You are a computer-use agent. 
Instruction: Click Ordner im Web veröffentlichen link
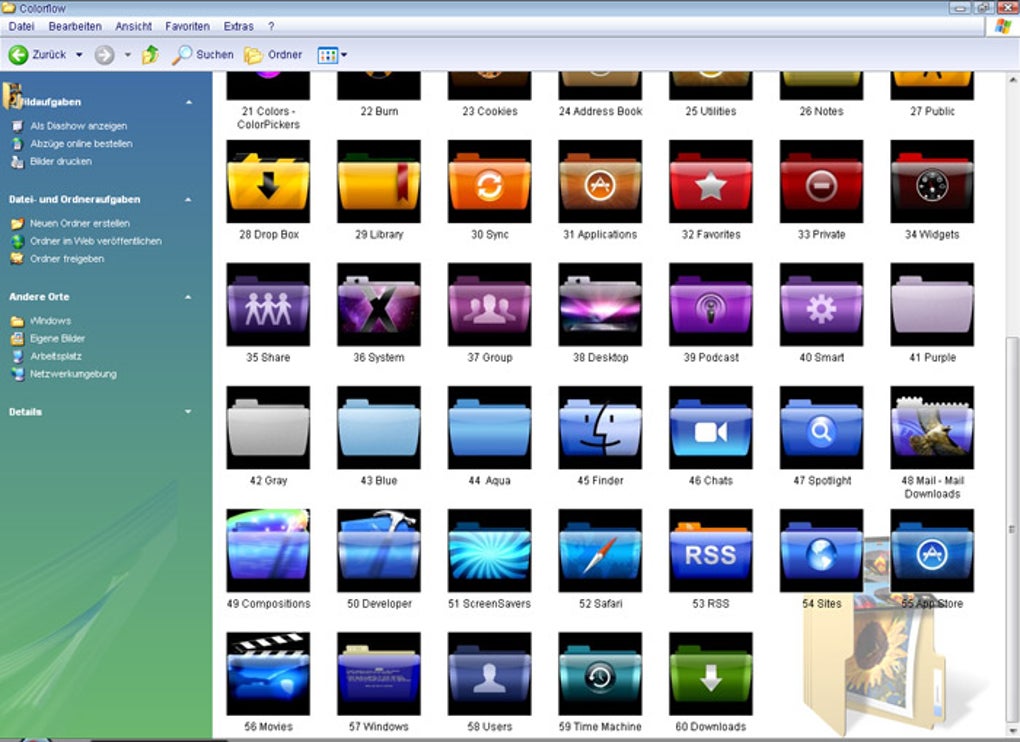tap(96, 241)
